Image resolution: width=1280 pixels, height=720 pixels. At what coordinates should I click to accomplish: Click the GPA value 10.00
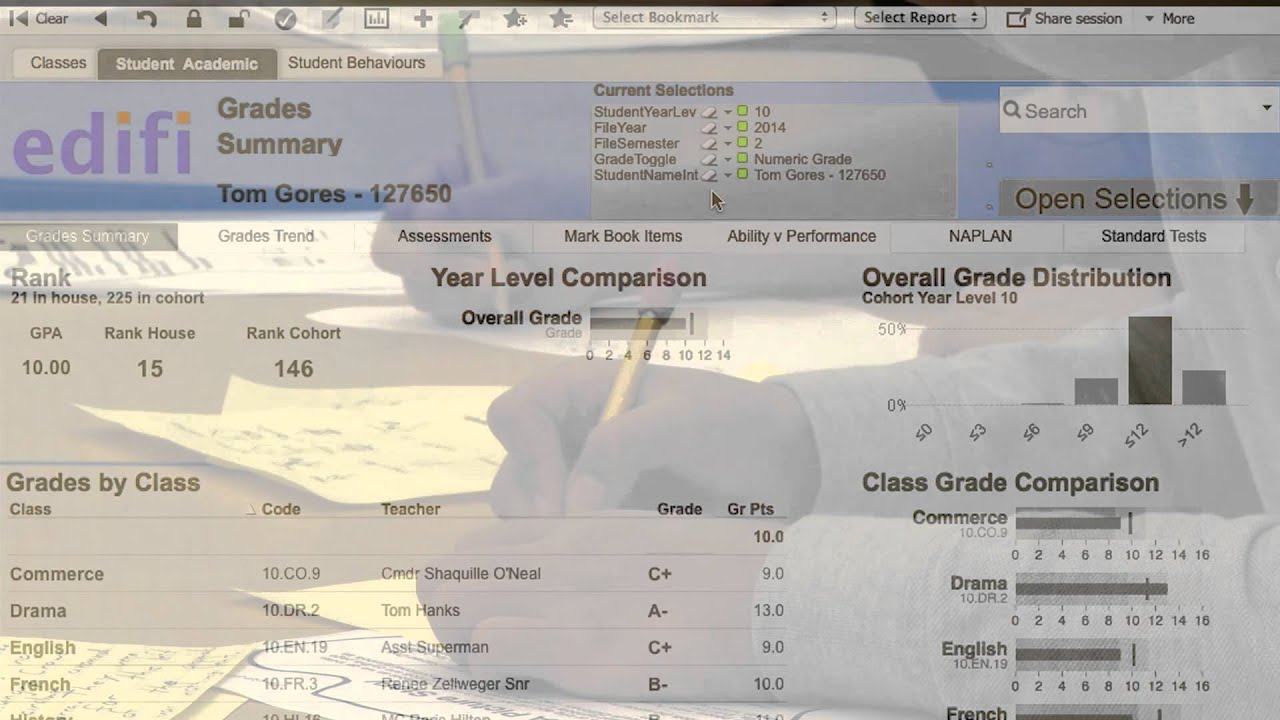pos(46,368)
